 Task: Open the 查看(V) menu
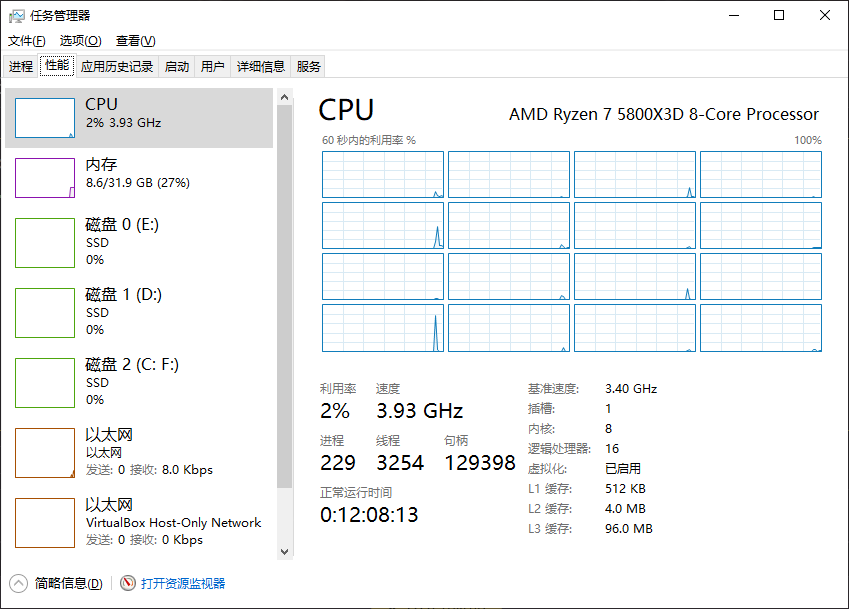click(x=135, y=41)
